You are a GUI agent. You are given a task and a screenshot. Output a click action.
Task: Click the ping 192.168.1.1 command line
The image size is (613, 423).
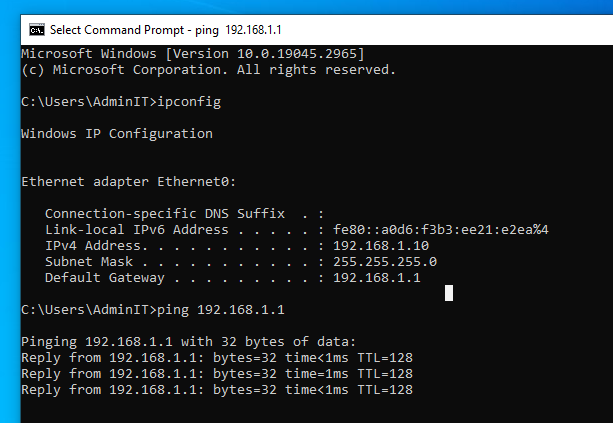(152, 310)
